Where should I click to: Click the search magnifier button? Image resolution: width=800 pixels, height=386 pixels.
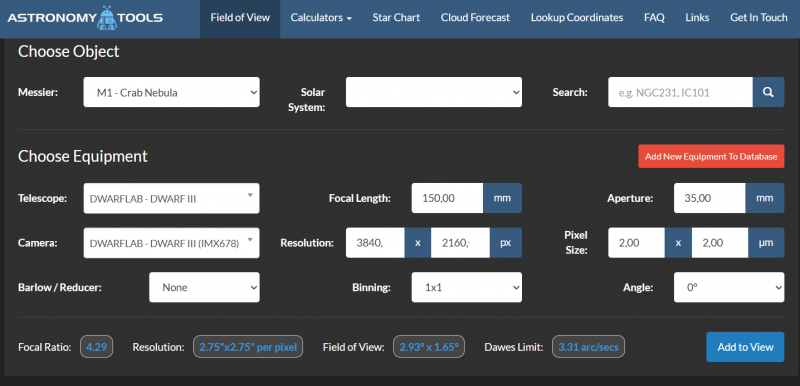(768, 92)
